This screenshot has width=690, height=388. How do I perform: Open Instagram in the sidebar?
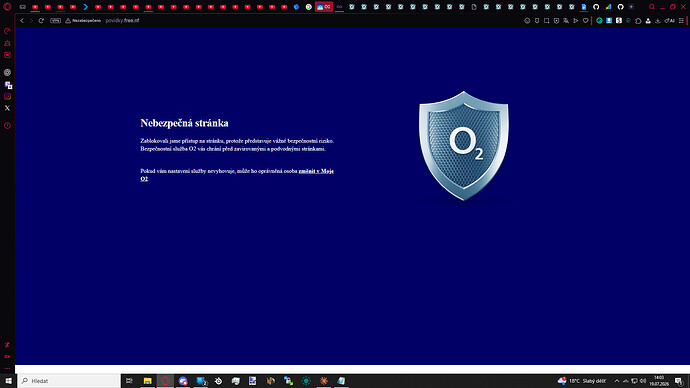[7, 96]
